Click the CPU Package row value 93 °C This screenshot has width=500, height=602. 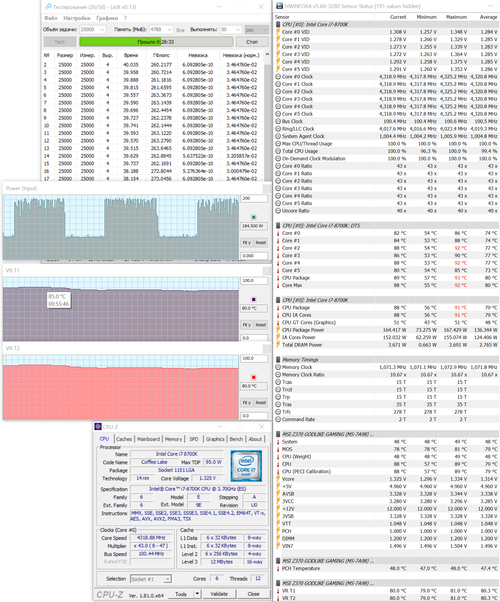461,278
